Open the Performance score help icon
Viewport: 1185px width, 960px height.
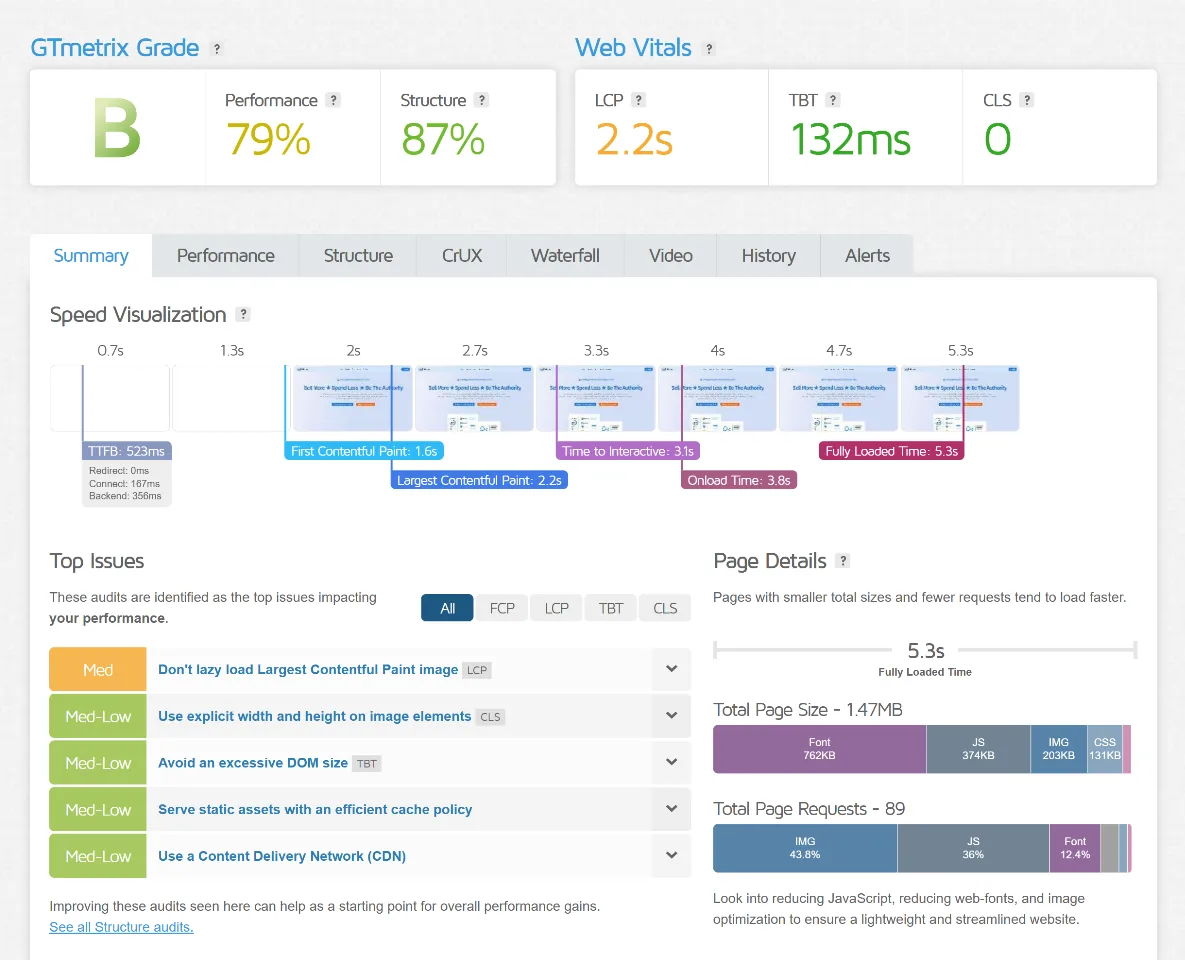click(334, 100)
